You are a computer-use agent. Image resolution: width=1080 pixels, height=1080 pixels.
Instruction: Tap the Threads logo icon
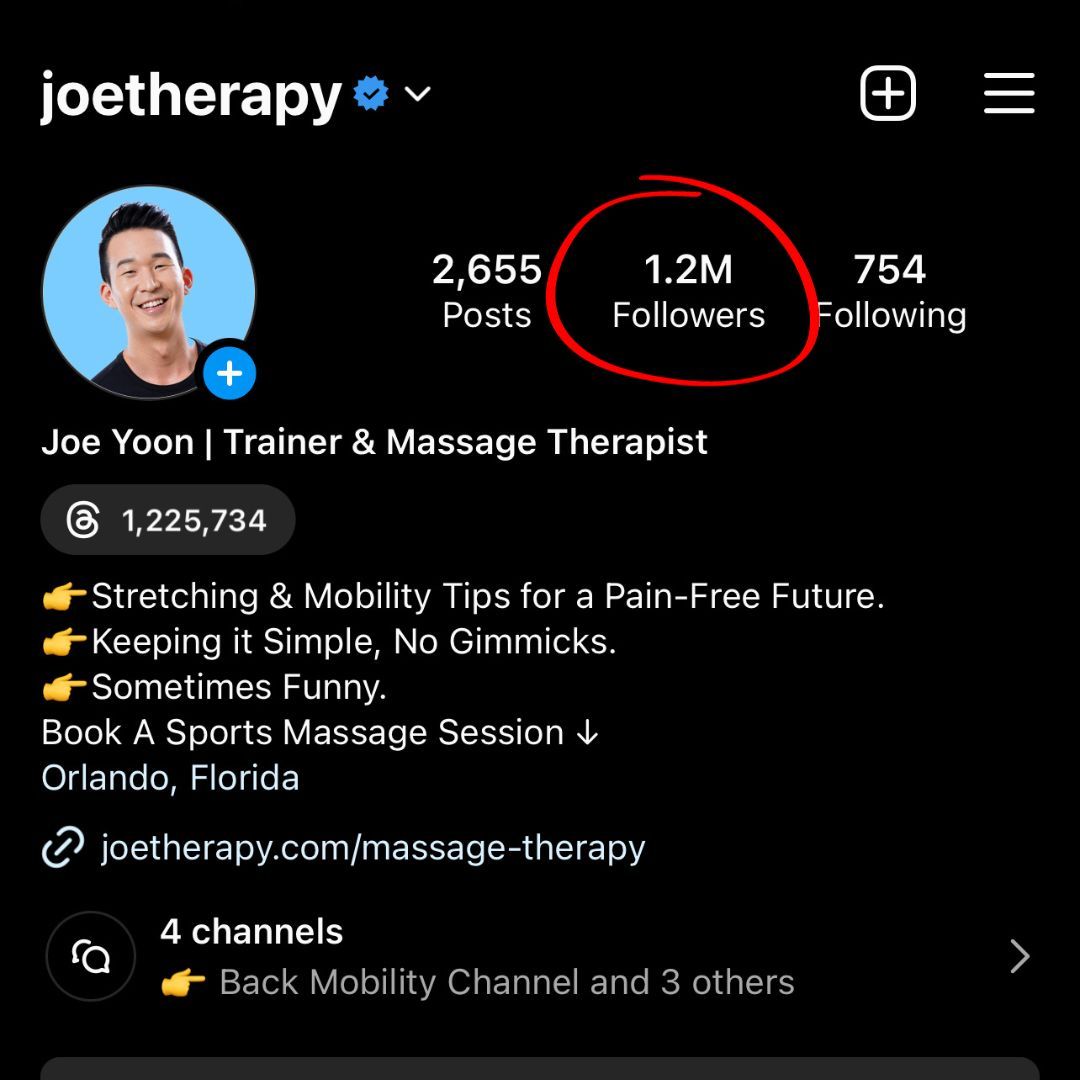(83, 520)
